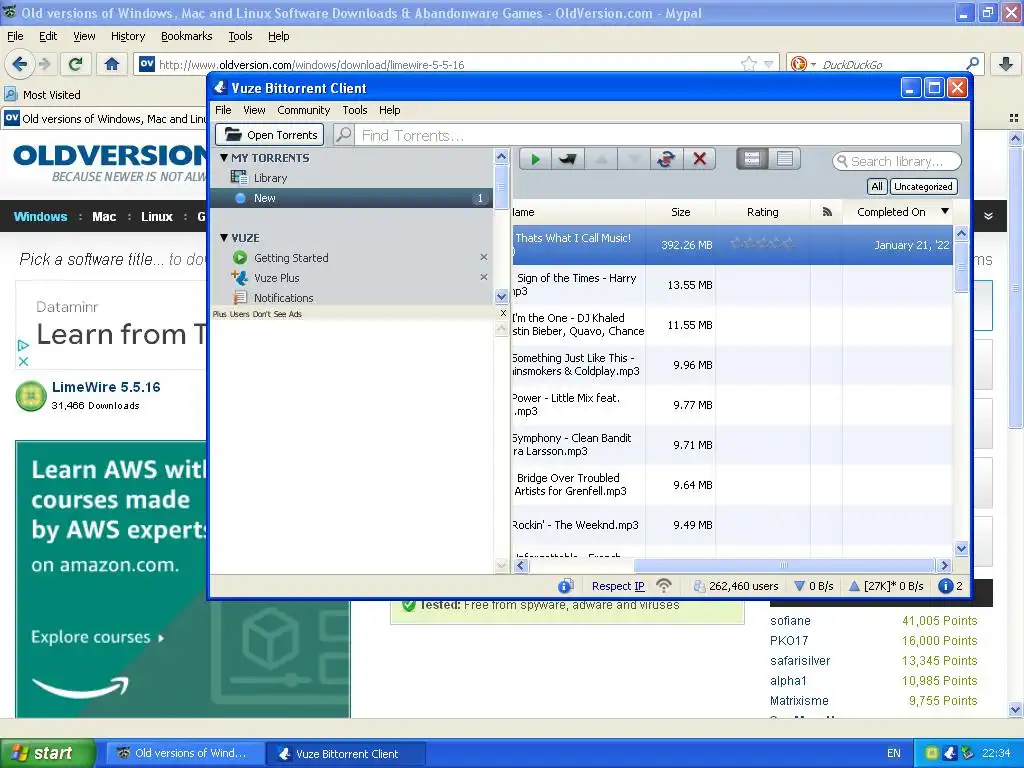Close the Plus Users ad panel
The image size is (1024, 768).
(x=503, y=313)
